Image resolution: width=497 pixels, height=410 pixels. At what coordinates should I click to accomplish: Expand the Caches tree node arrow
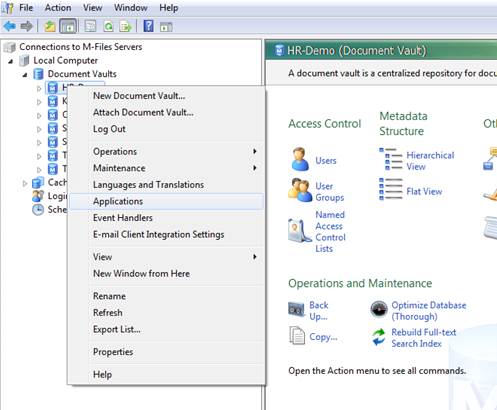pyautogui.click(x=25, y=183)
